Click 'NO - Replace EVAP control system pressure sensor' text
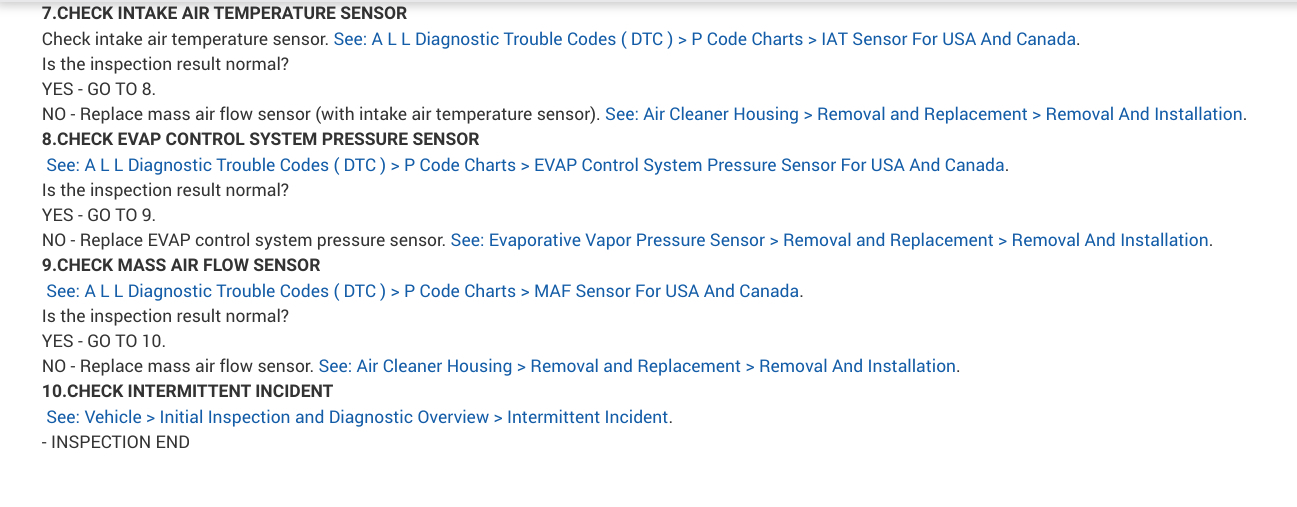This screenshot has height=507, width=1297. click(243, 240)
